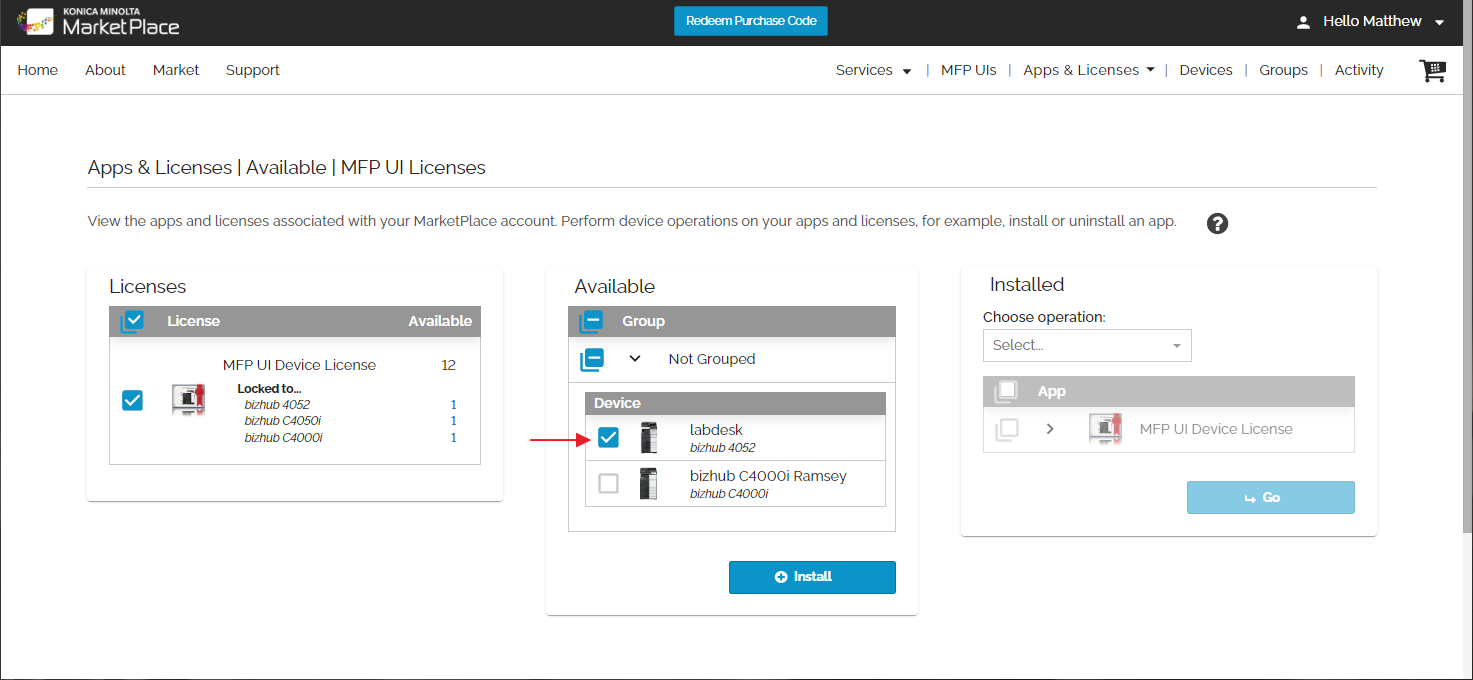The image size is (1473, 680).
Task: Collapse the Not Grouped chevron
Action: [x=635, y=358]
